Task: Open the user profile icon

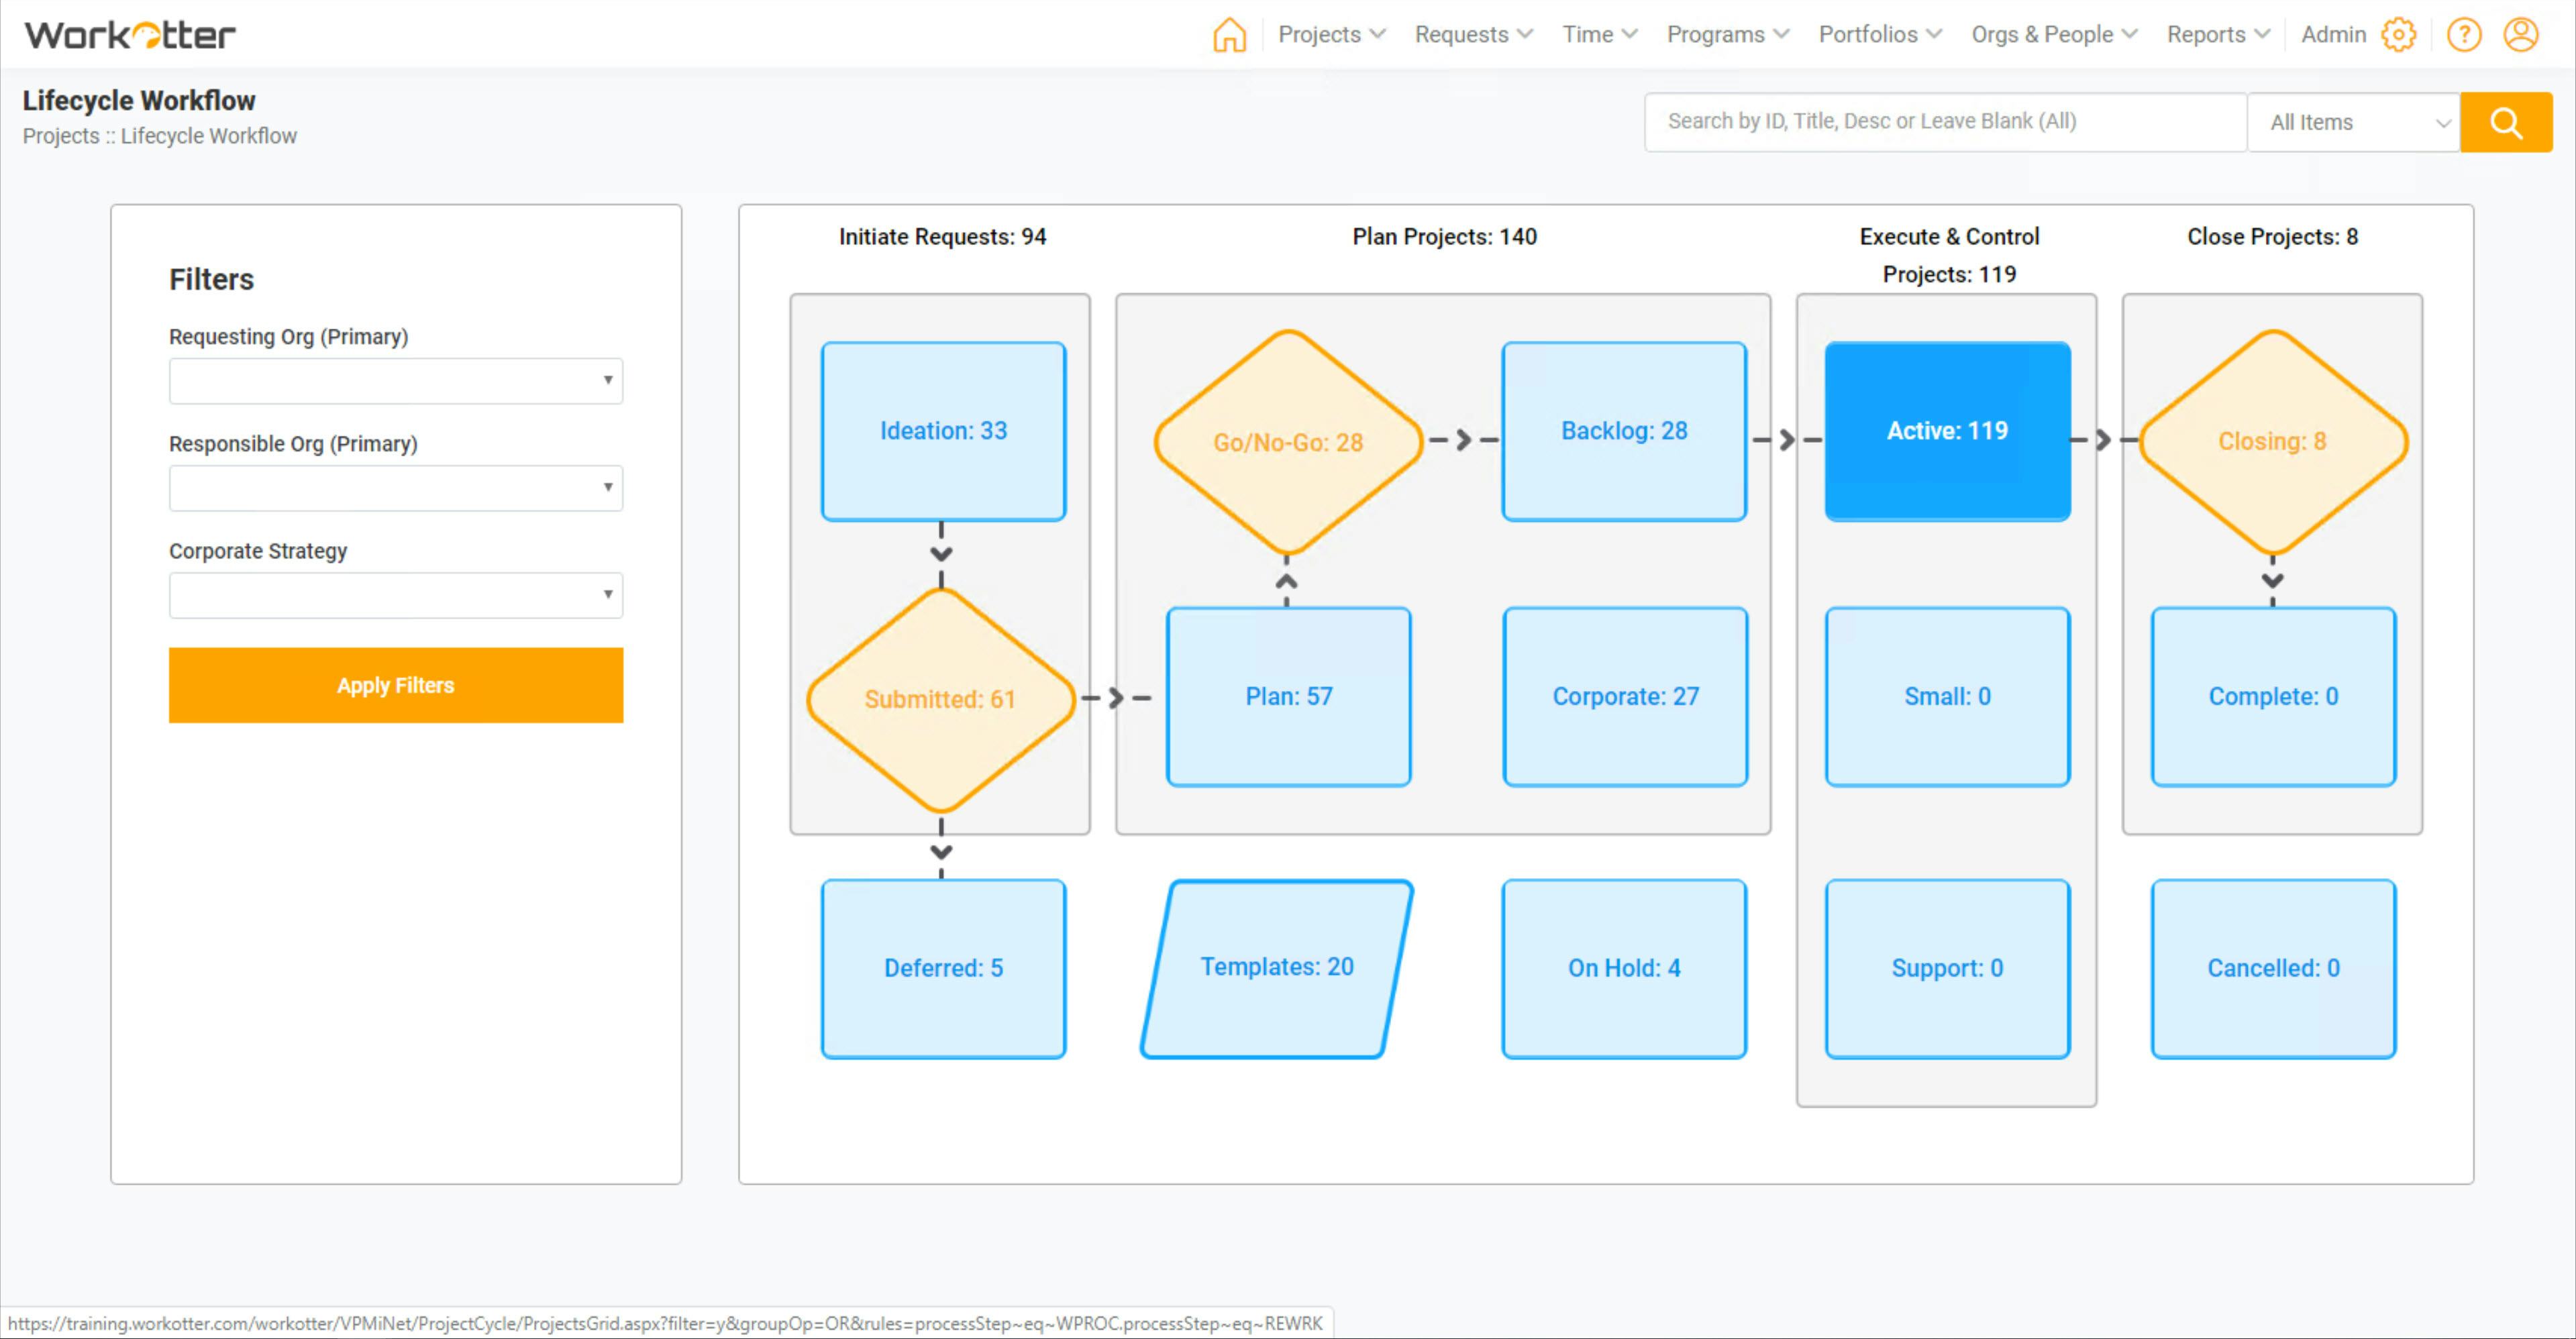Action: point(2520,35)
